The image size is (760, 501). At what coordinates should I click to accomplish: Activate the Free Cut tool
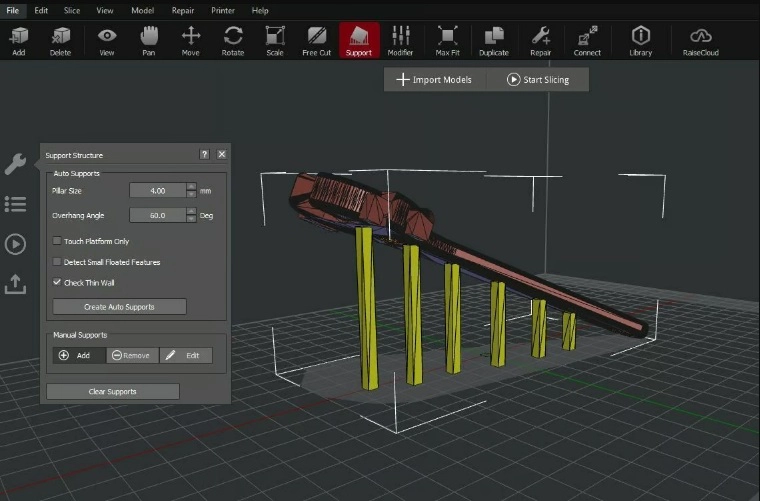tap(317, 41)
